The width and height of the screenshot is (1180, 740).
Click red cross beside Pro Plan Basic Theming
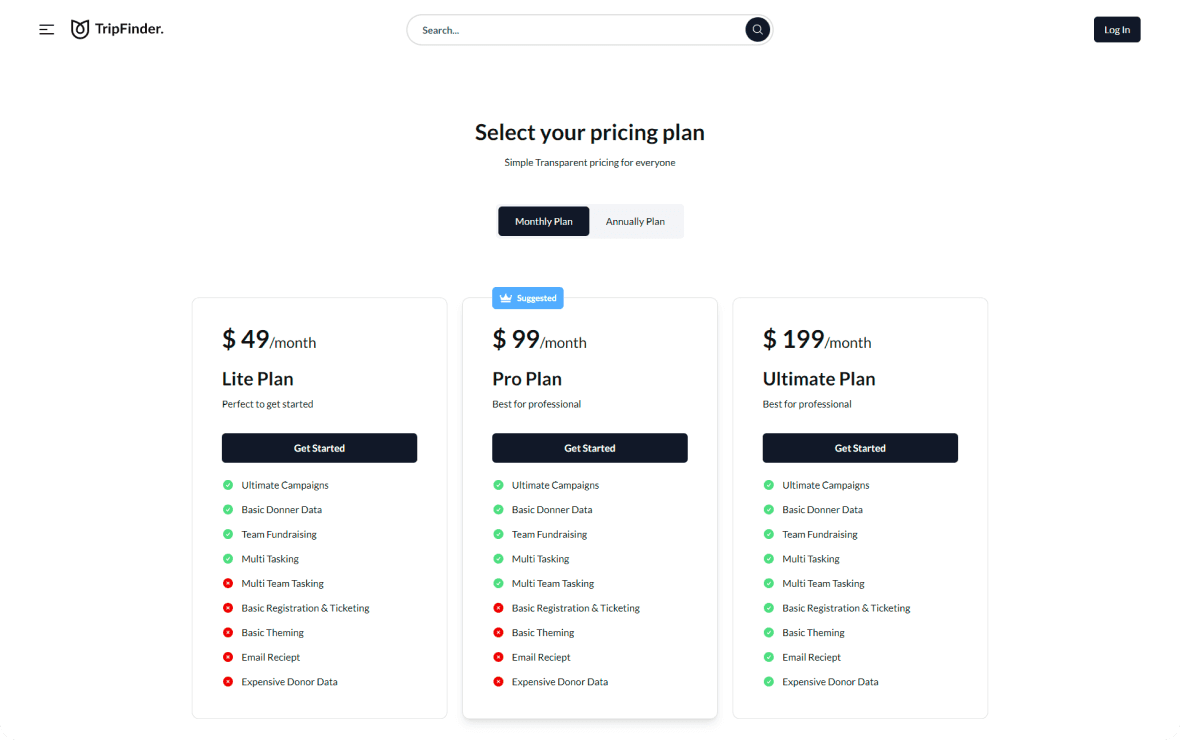[498, 632]
